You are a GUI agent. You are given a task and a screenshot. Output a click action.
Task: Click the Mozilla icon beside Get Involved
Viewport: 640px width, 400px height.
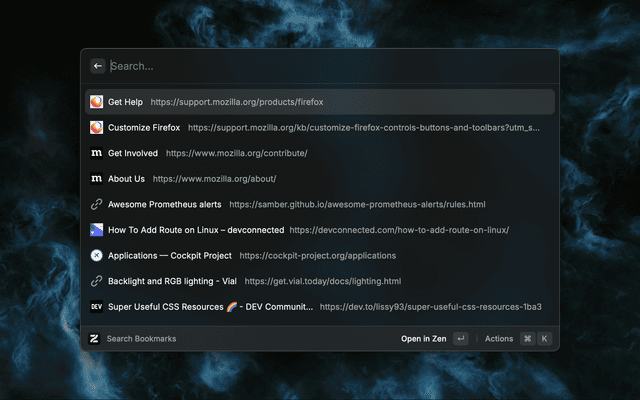96,153
